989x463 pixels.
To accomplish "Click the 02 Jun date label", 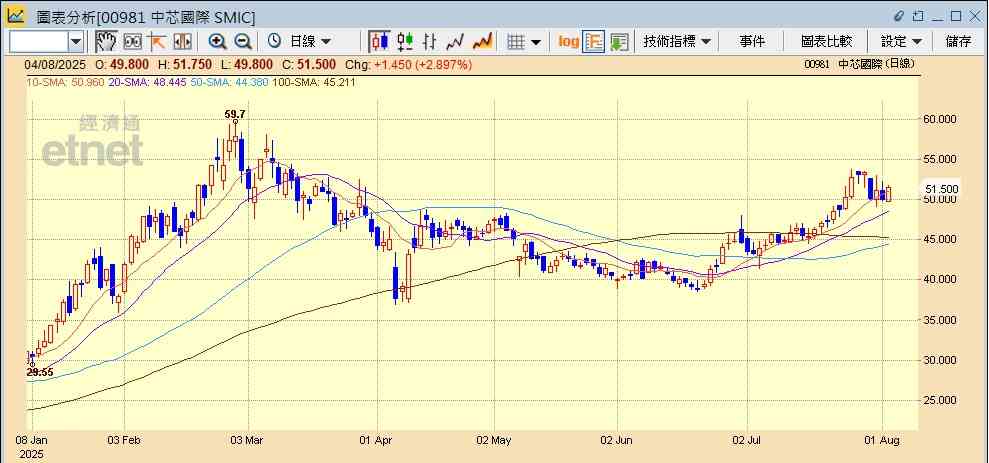I will click(618, 439).
